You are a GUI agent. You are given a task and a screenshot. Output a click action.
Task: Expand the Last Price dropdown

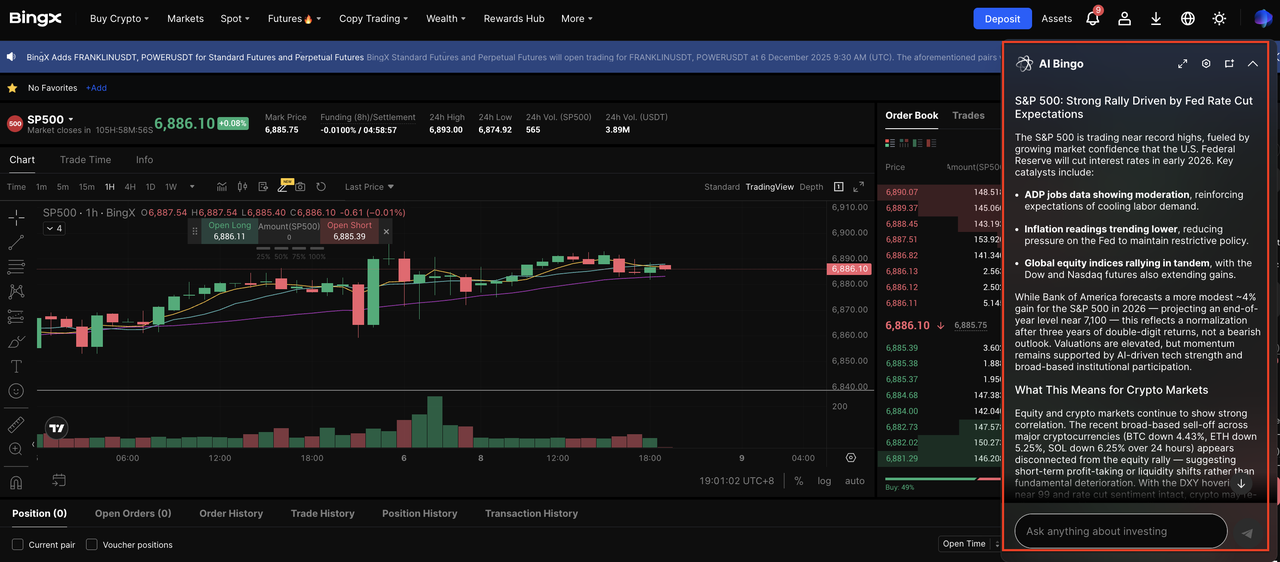[369, 187]
